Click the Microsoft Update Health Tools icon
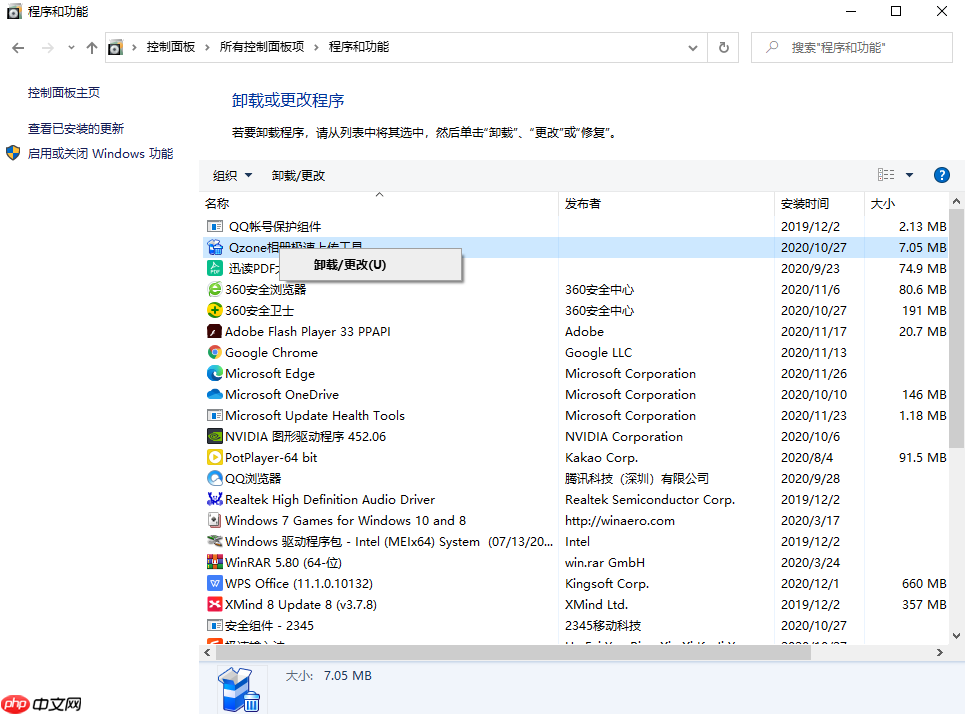The height and width of the screenshot is (714, 965). (214, 415)
